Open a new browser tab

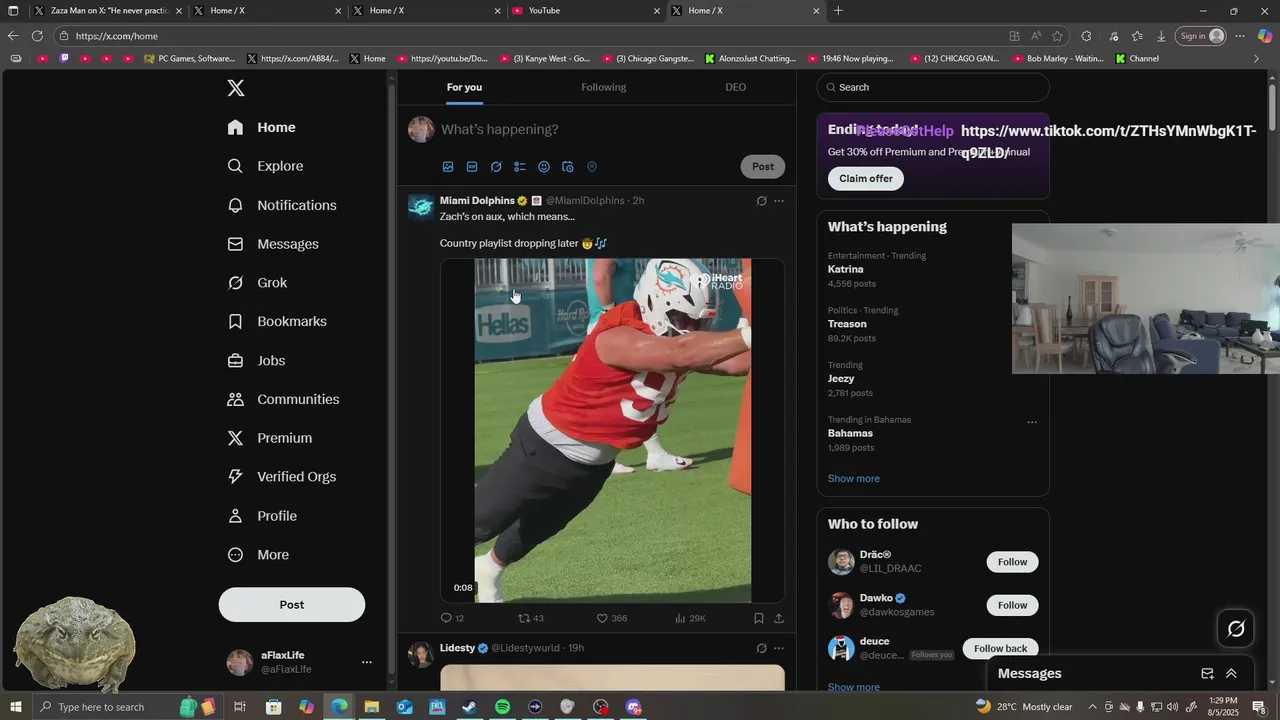coord(838,11)
